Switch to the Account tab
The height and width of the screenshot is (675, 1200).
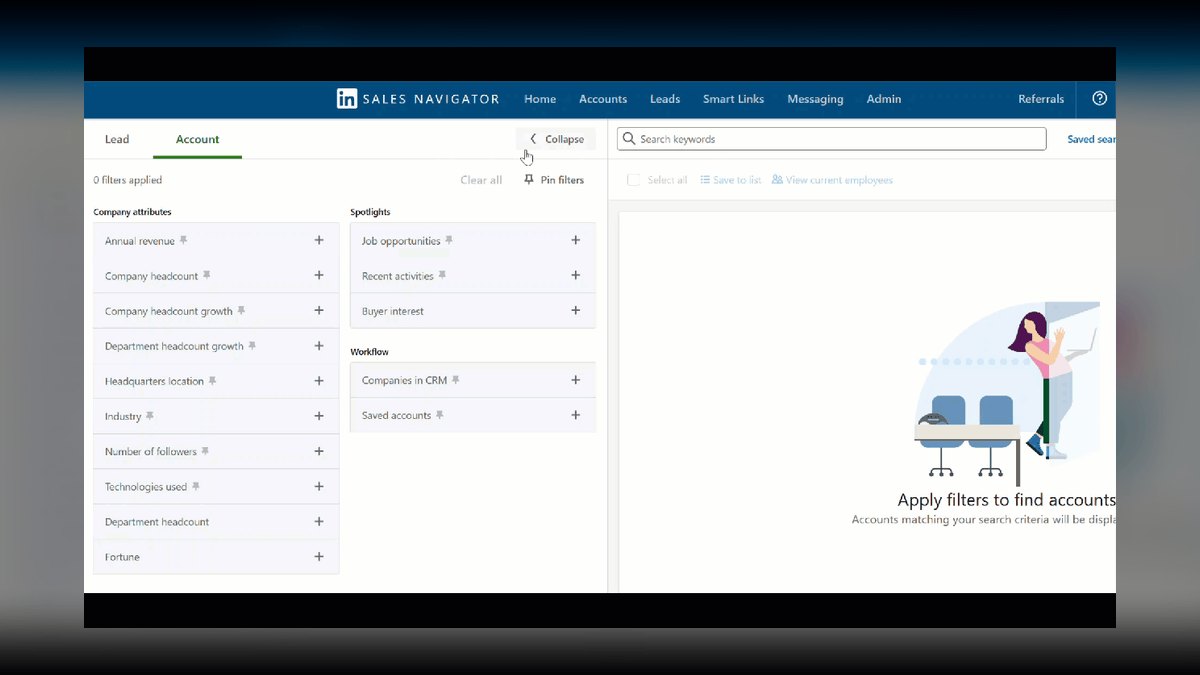[x=197, y=139]
